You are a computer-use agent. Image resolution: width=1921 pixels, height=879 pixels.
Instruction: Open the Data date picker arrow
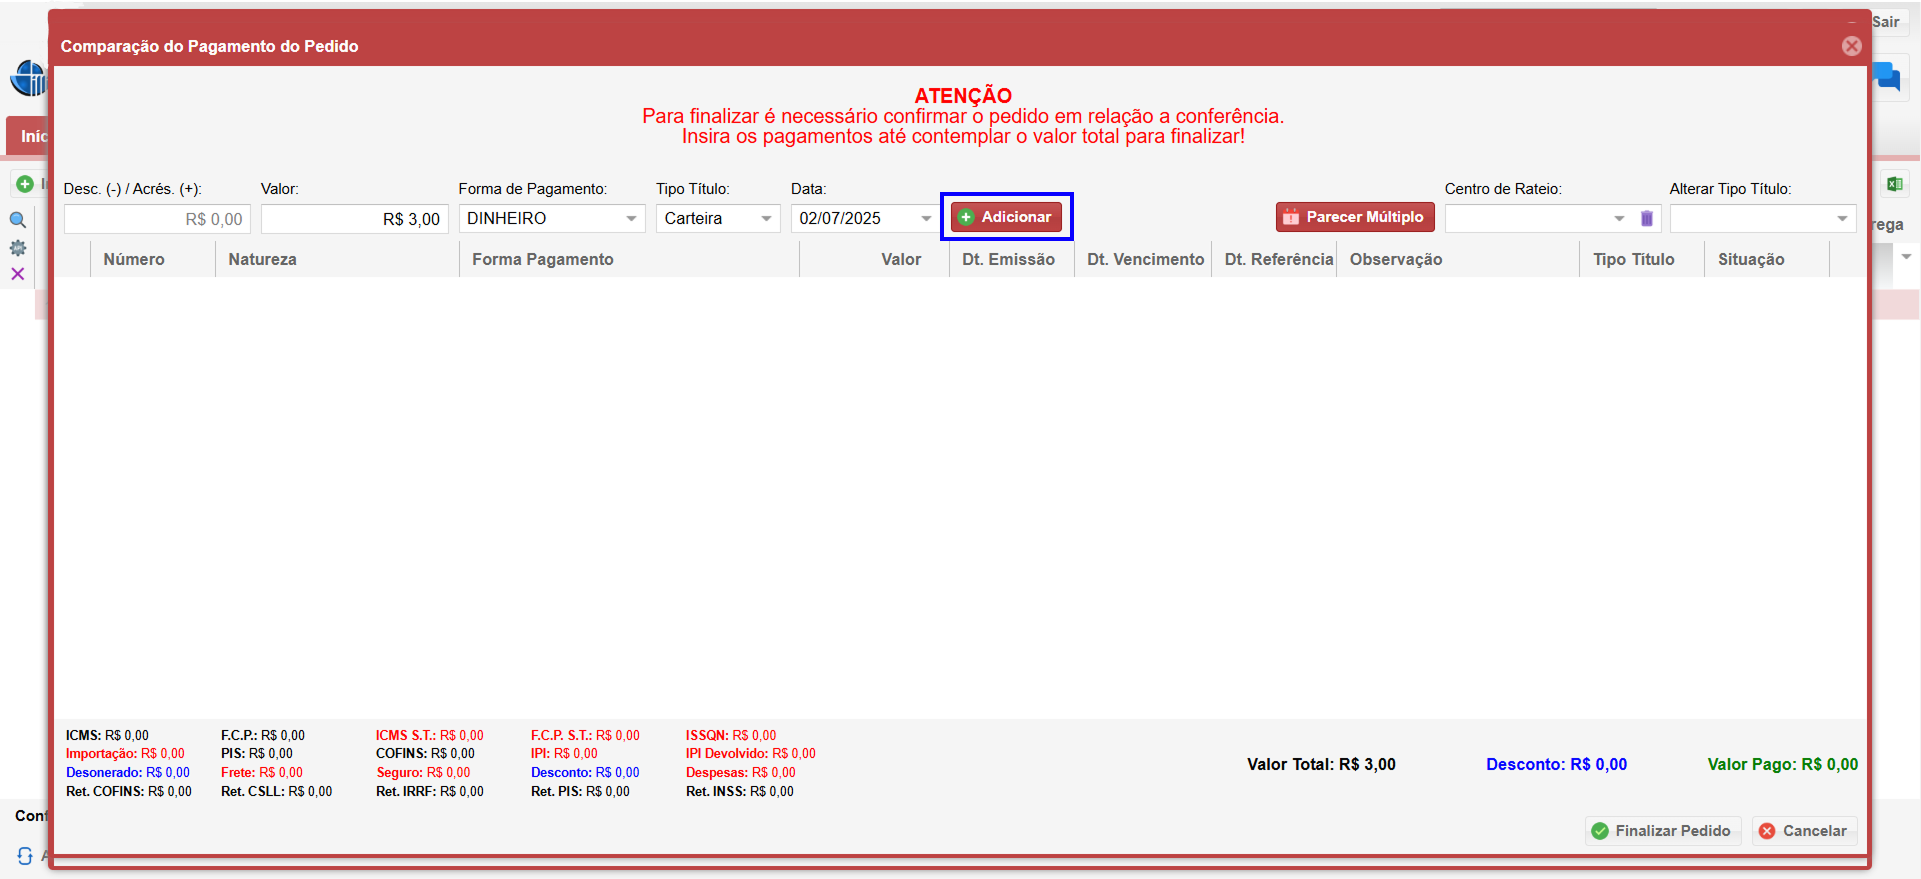(926, 218)
